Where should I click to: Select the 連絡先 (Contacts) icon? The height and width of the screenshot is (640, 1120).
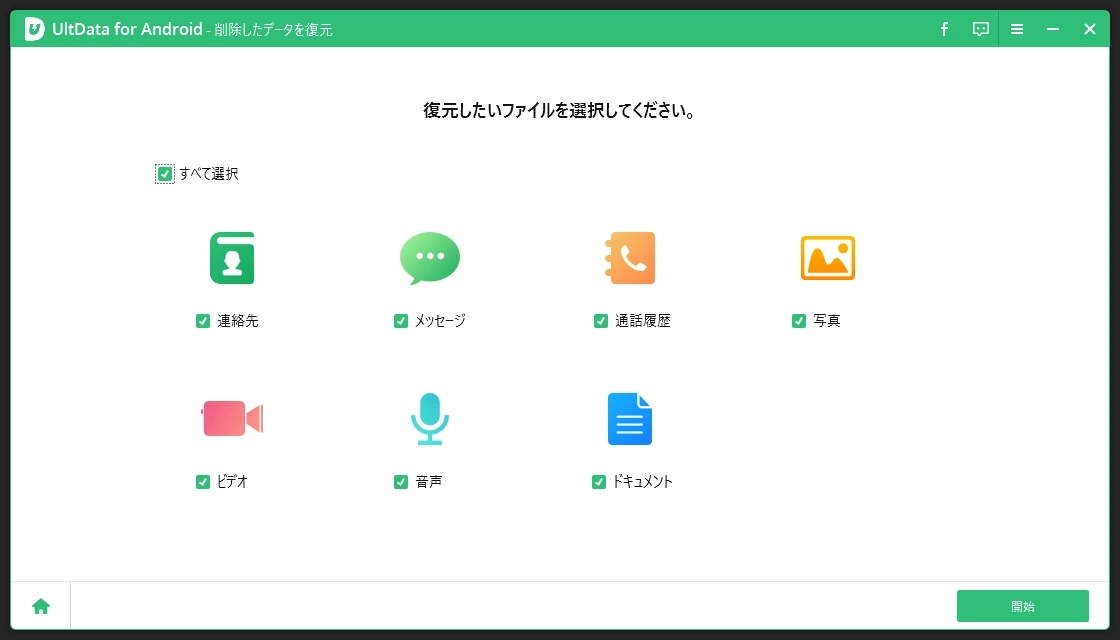click(x=231, y=257)
